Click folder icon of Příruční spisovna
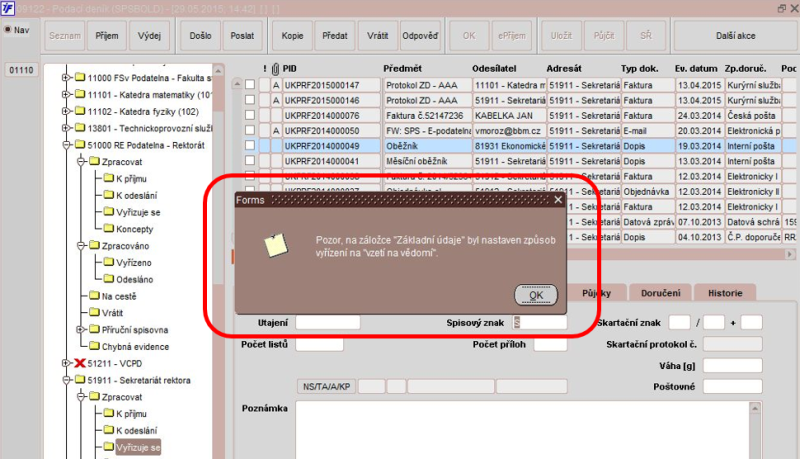Image resolution: width=800 pixels, height=459 pixels. tap(94, 329)
